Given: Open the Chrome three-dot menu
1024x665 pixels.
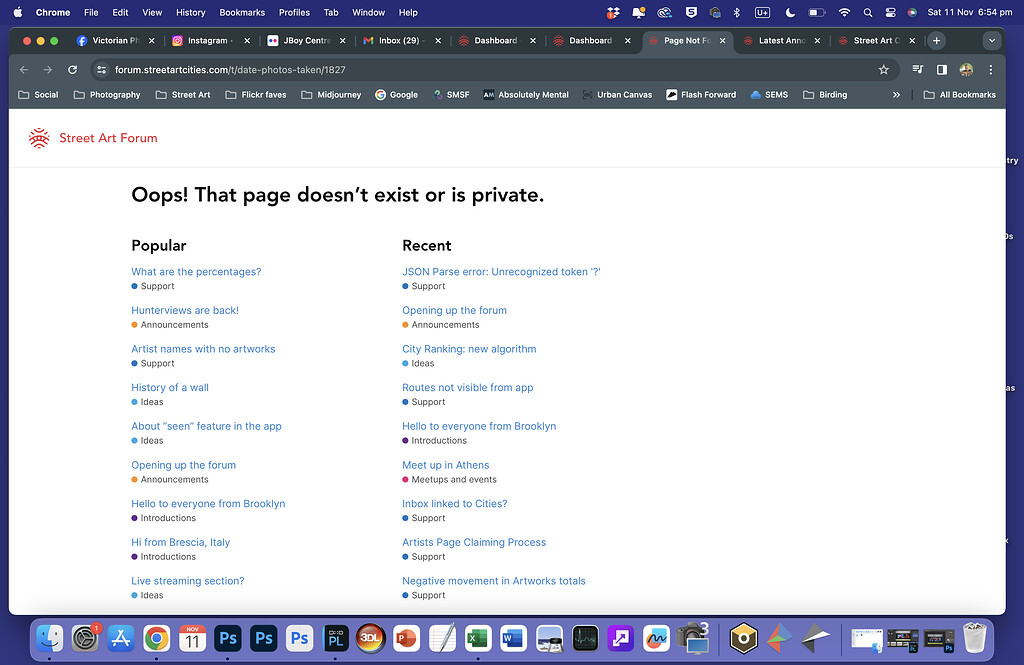Looking at the screenshot, I should tap(990, 70).
